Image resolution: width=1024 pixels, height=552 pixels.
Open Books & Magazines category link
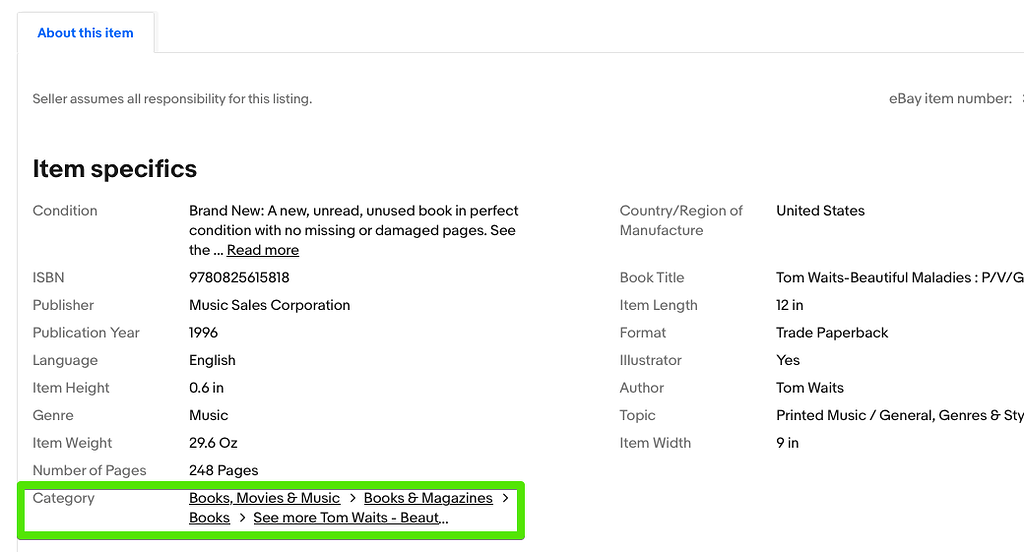coord(428,498)
